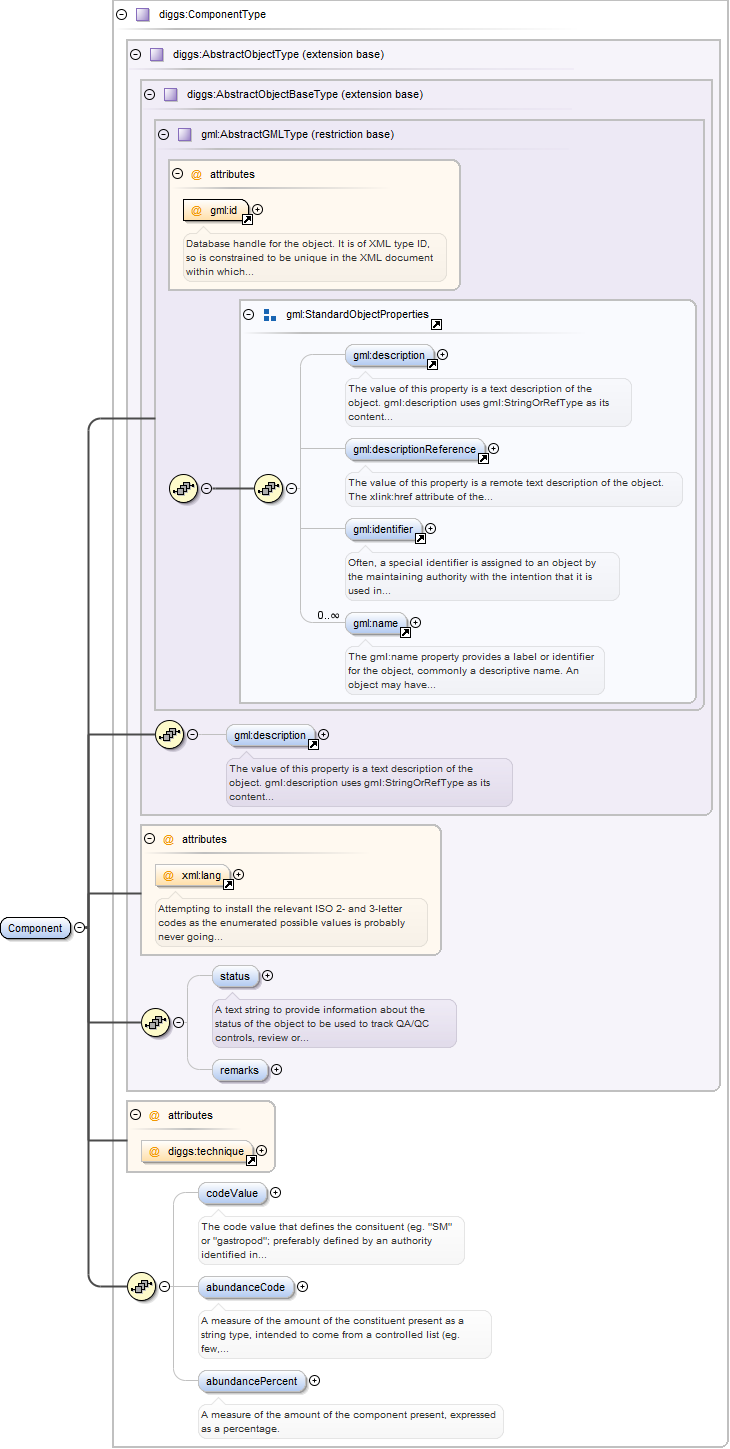Click the arrow link icon on diggs:technique
Viewport: 730px width, 1449px height.
(251, 1160)
